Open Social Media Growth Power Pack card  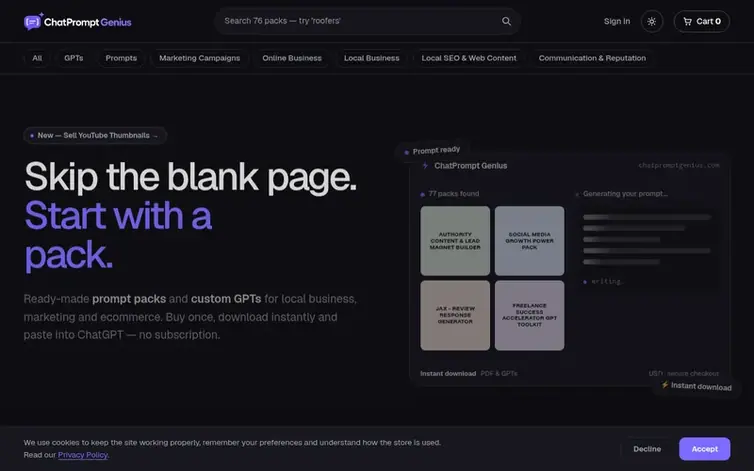tap(529, 241)
